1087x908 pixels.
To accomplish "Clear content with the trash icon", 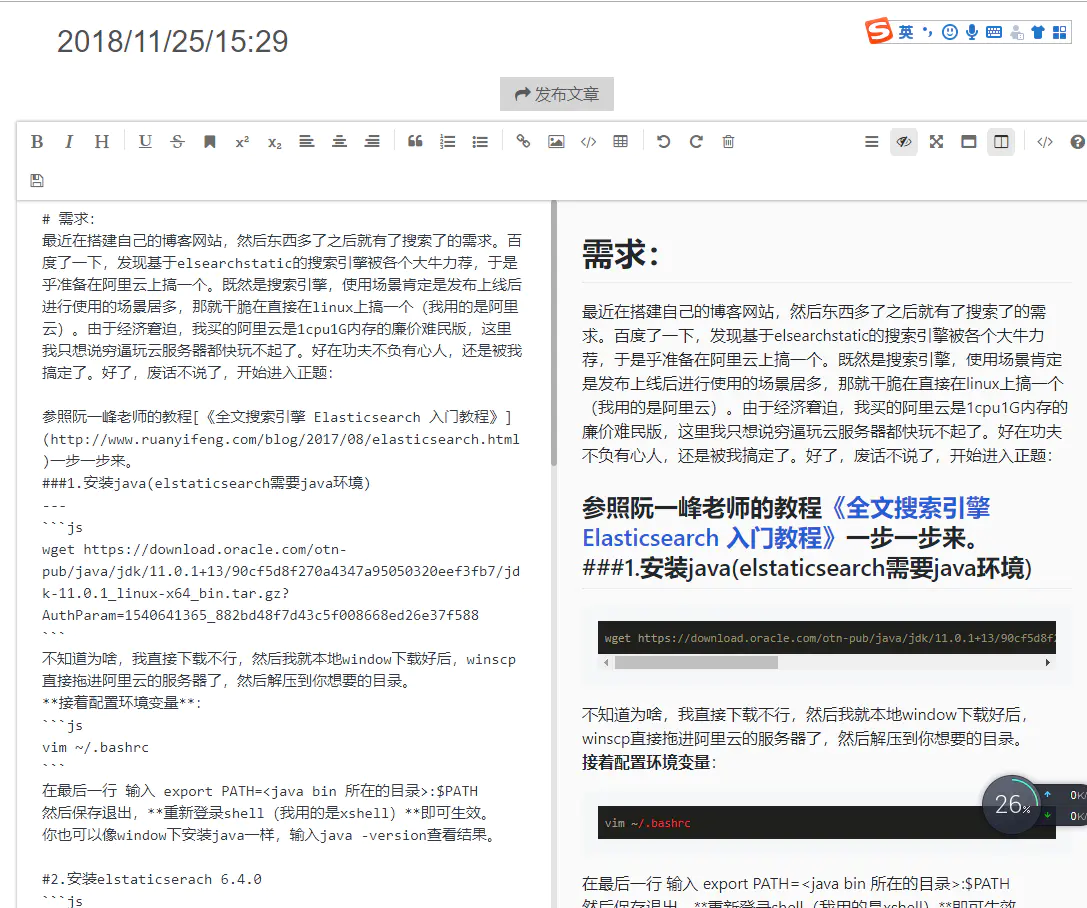I will point(728,142).
